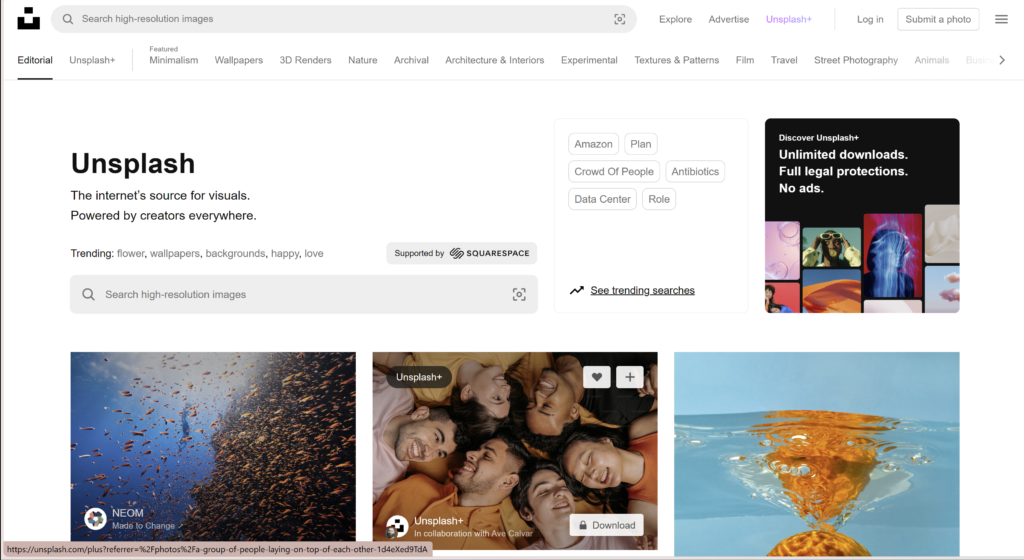The width and height of the screenshot is (1024, 560).
Task: Open the Travel category
Action: (x=784, y=60)
